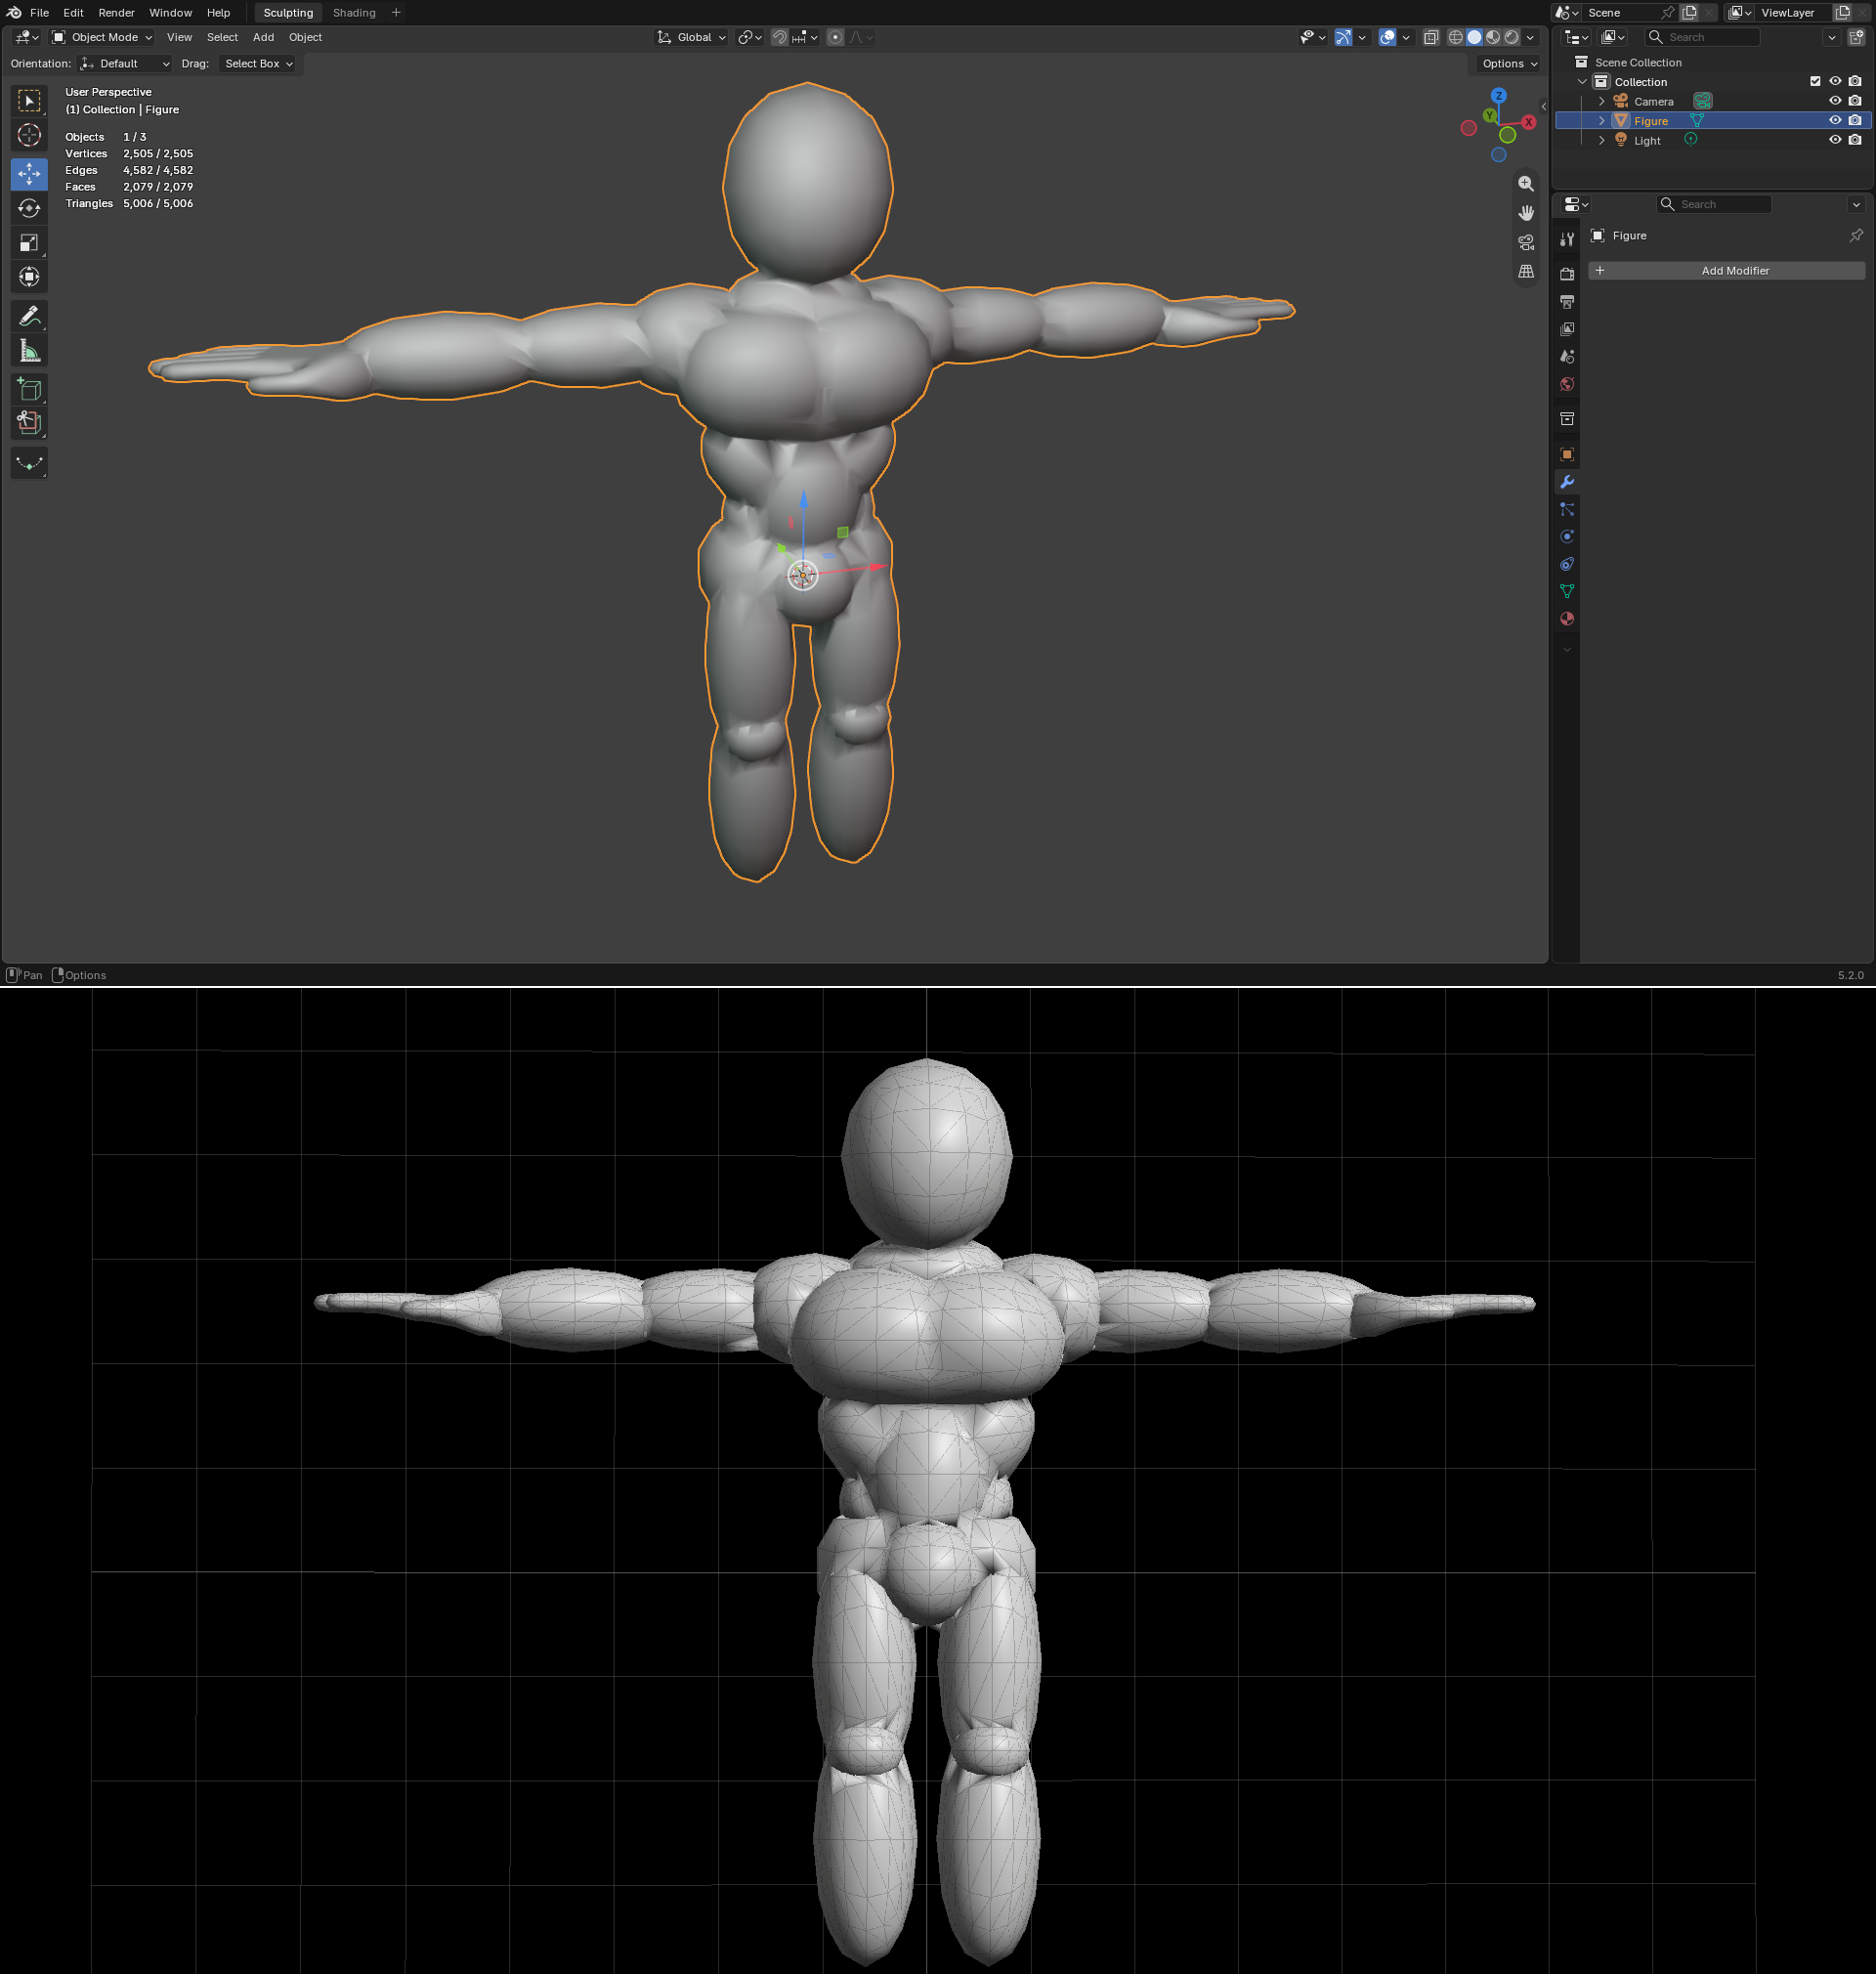The height and width of the screenshot is (1974, 1876).
Task: Open the Object Mode dropdown
Action: pos(102,37)
